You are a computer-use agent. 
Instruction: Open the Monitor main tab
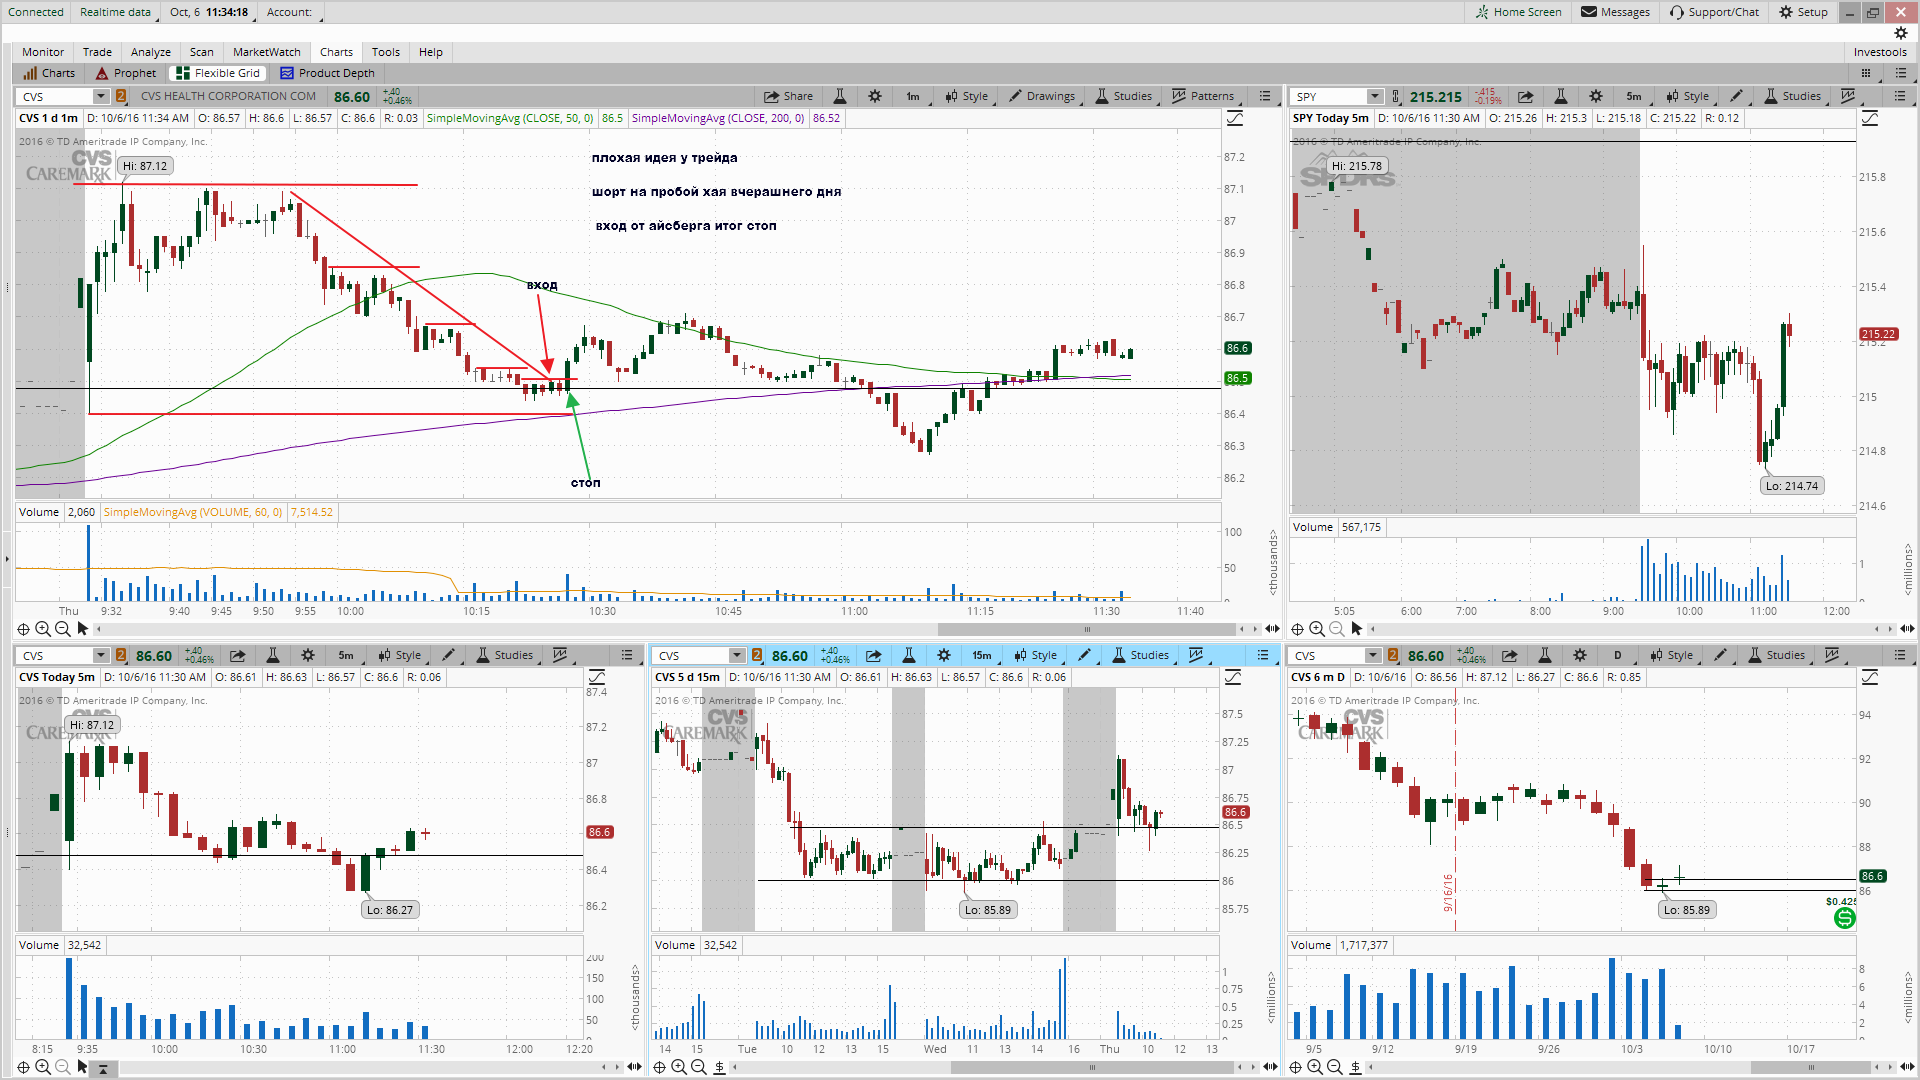43,52
